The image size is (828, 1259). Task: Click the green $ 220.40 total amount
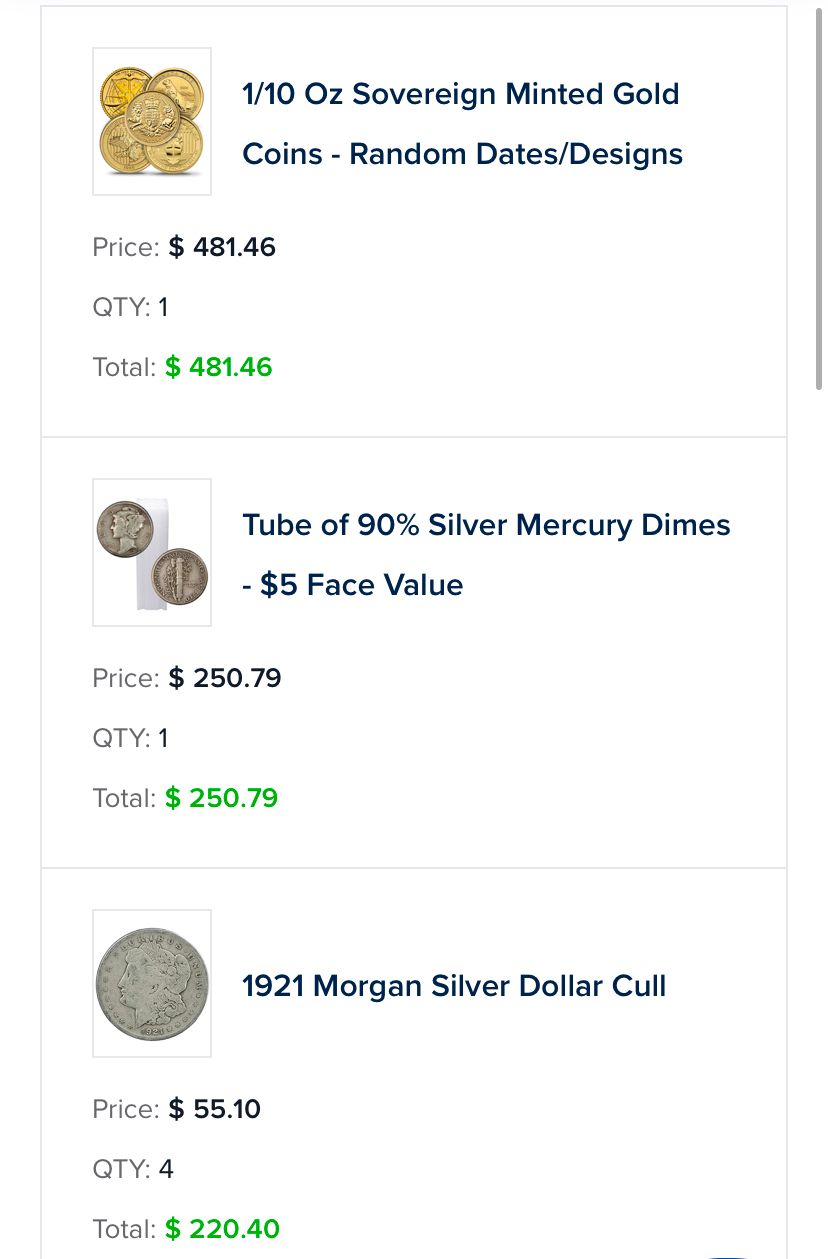(x=222, y=1229)
